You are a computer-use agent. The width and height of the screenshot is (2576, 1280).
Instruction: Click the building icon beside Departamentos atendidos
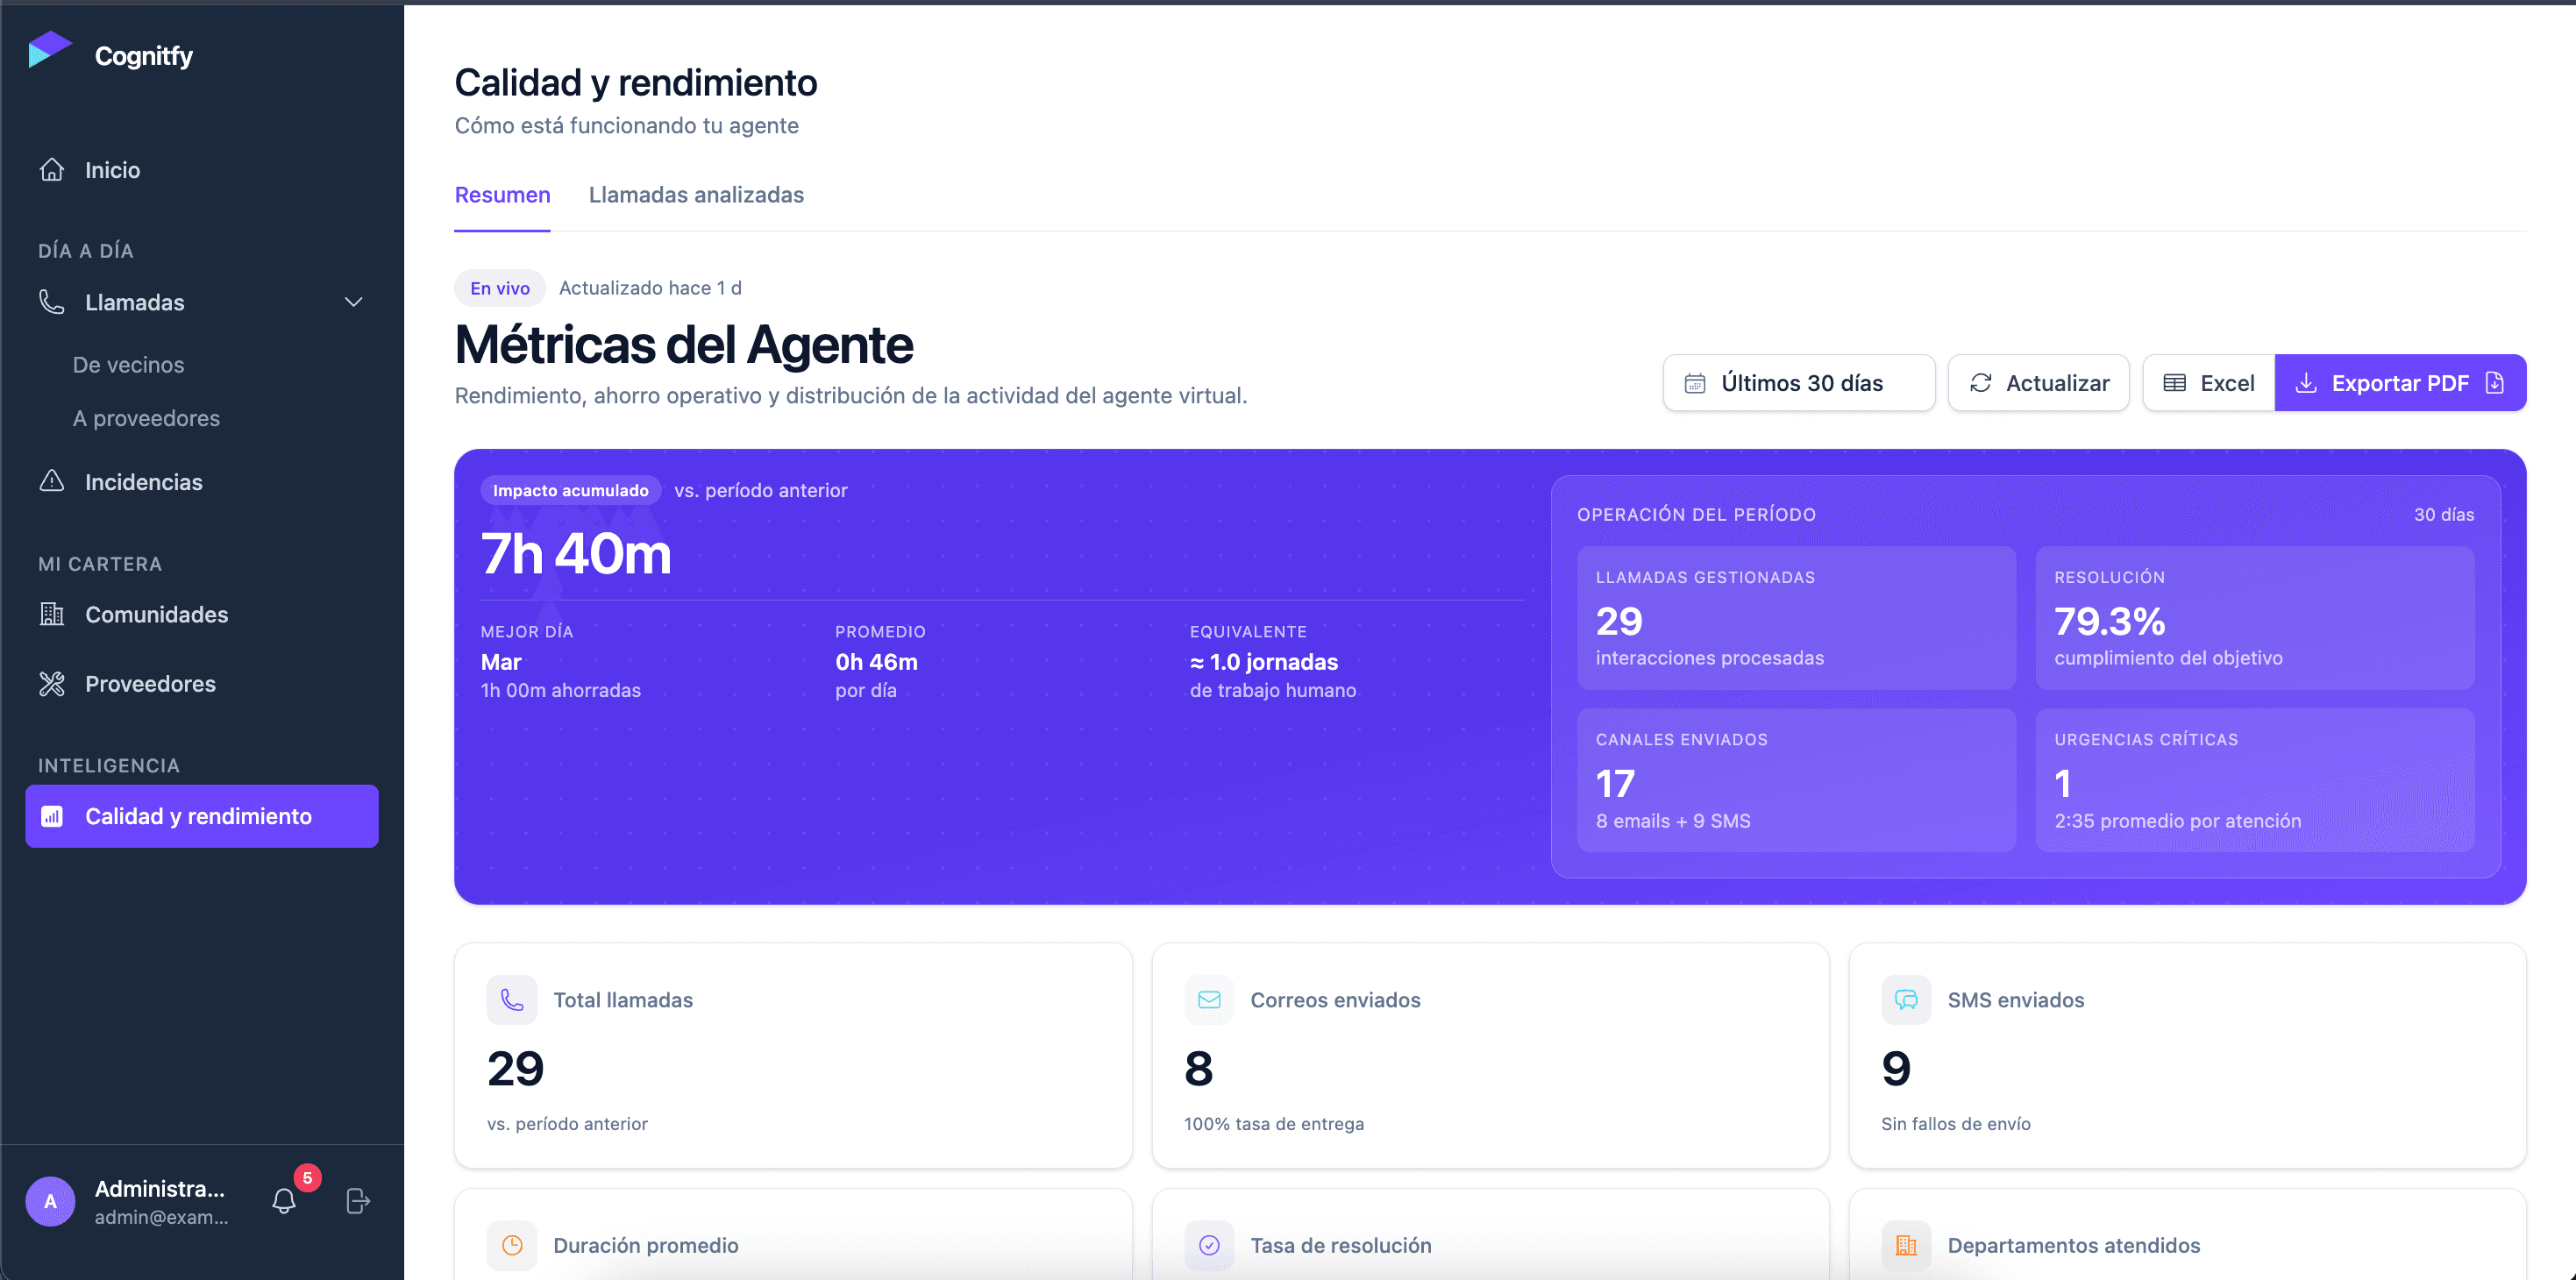click(x=1906, y=1245)
